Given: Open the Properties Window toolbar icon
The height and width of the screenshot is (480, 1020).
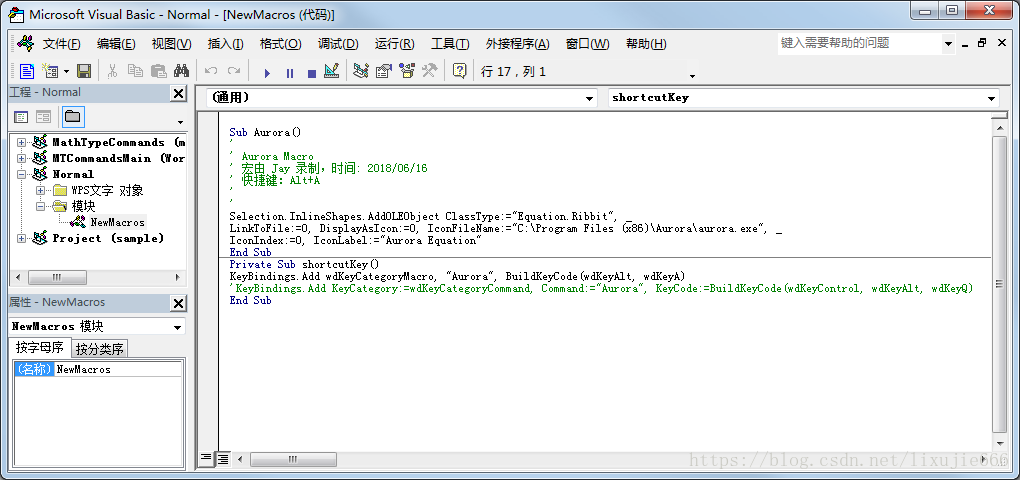Looking at the screenshot, I should 384,71.
